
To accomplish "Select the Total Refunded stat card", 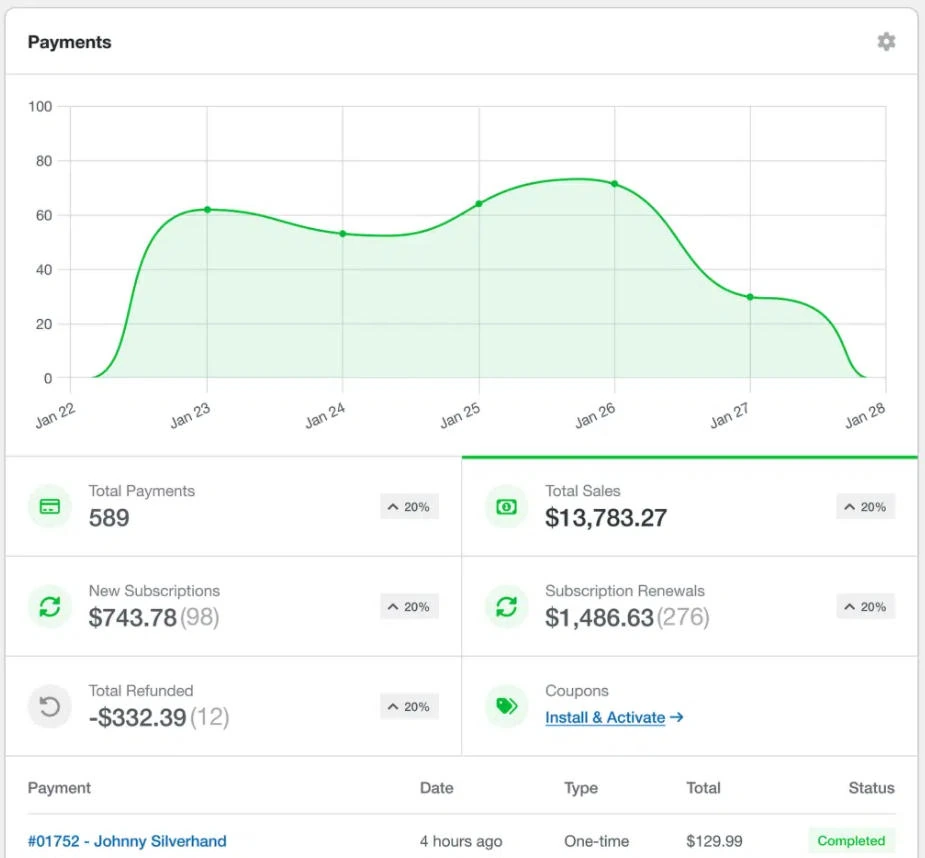I will tap(234, 706).
